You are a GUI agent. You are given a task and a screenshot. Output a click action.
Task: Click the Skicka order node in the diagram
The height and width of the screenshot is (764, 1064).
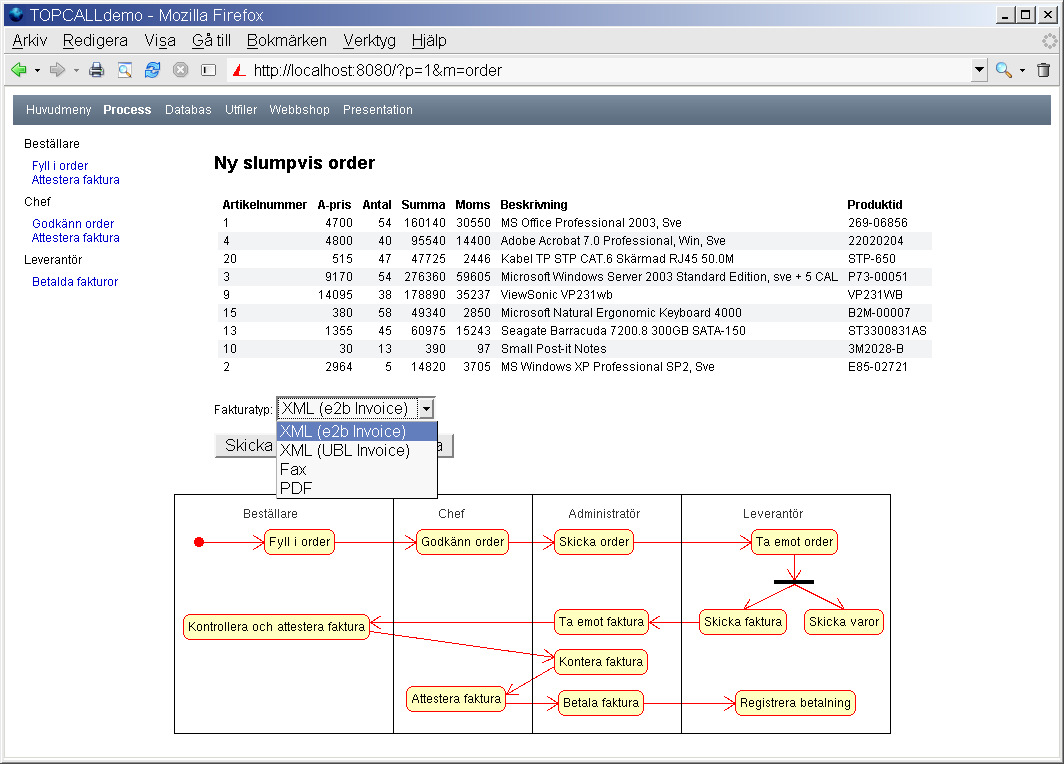coord(594,542)
